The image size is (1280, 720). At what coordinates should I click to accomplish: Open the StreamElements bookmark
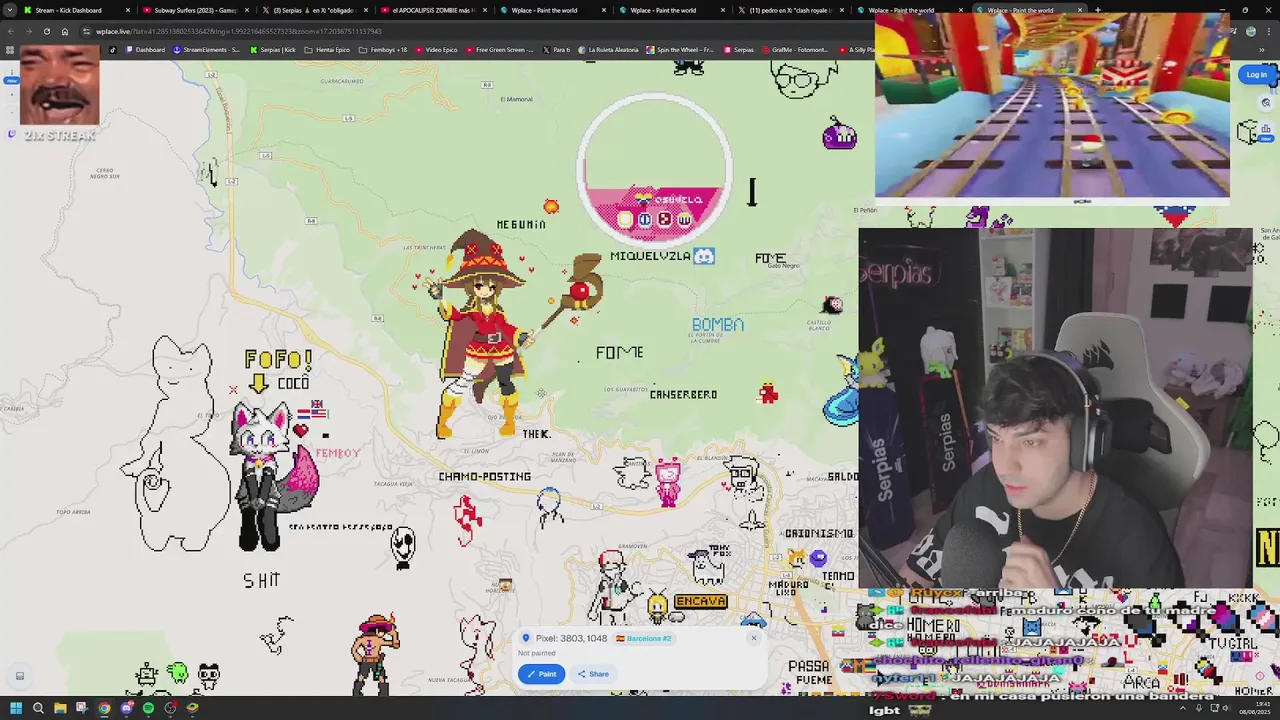pos(207,50)
